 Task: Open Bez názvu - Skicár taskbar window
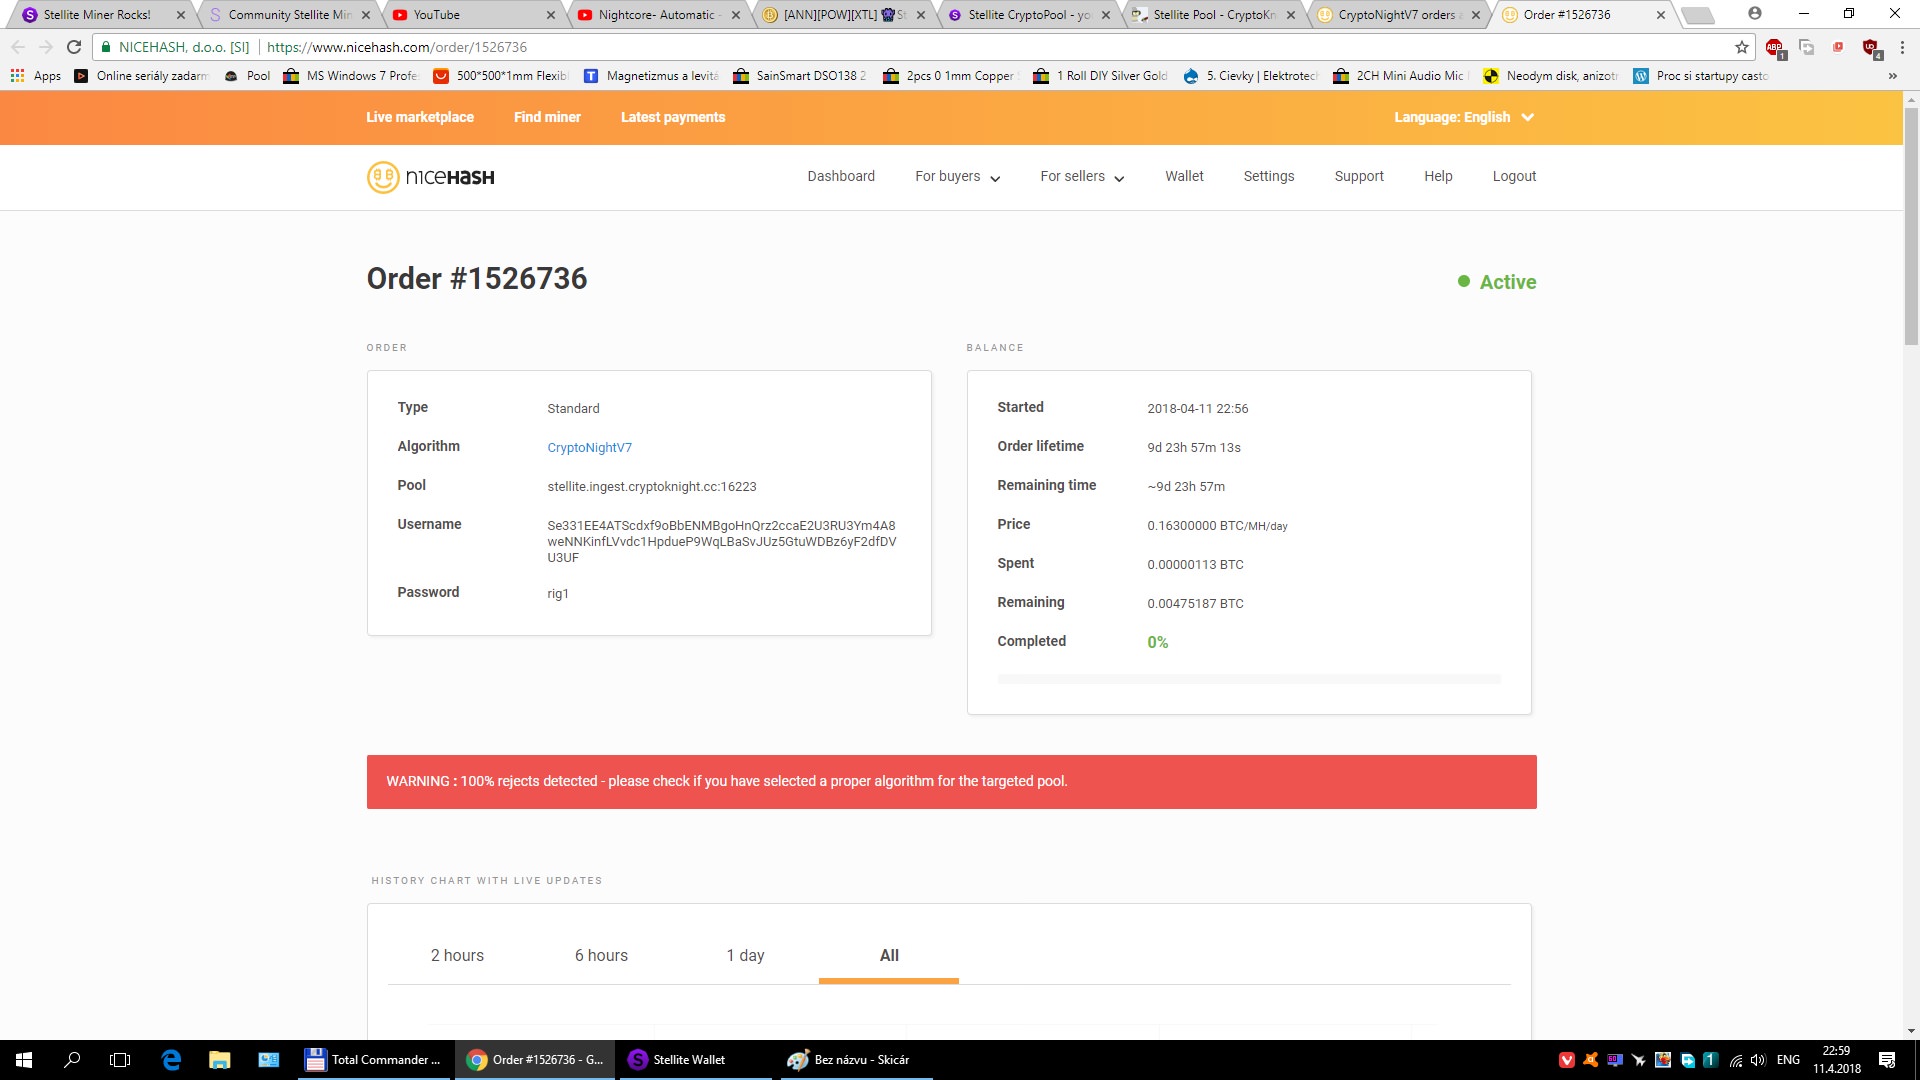(856, 1060)
